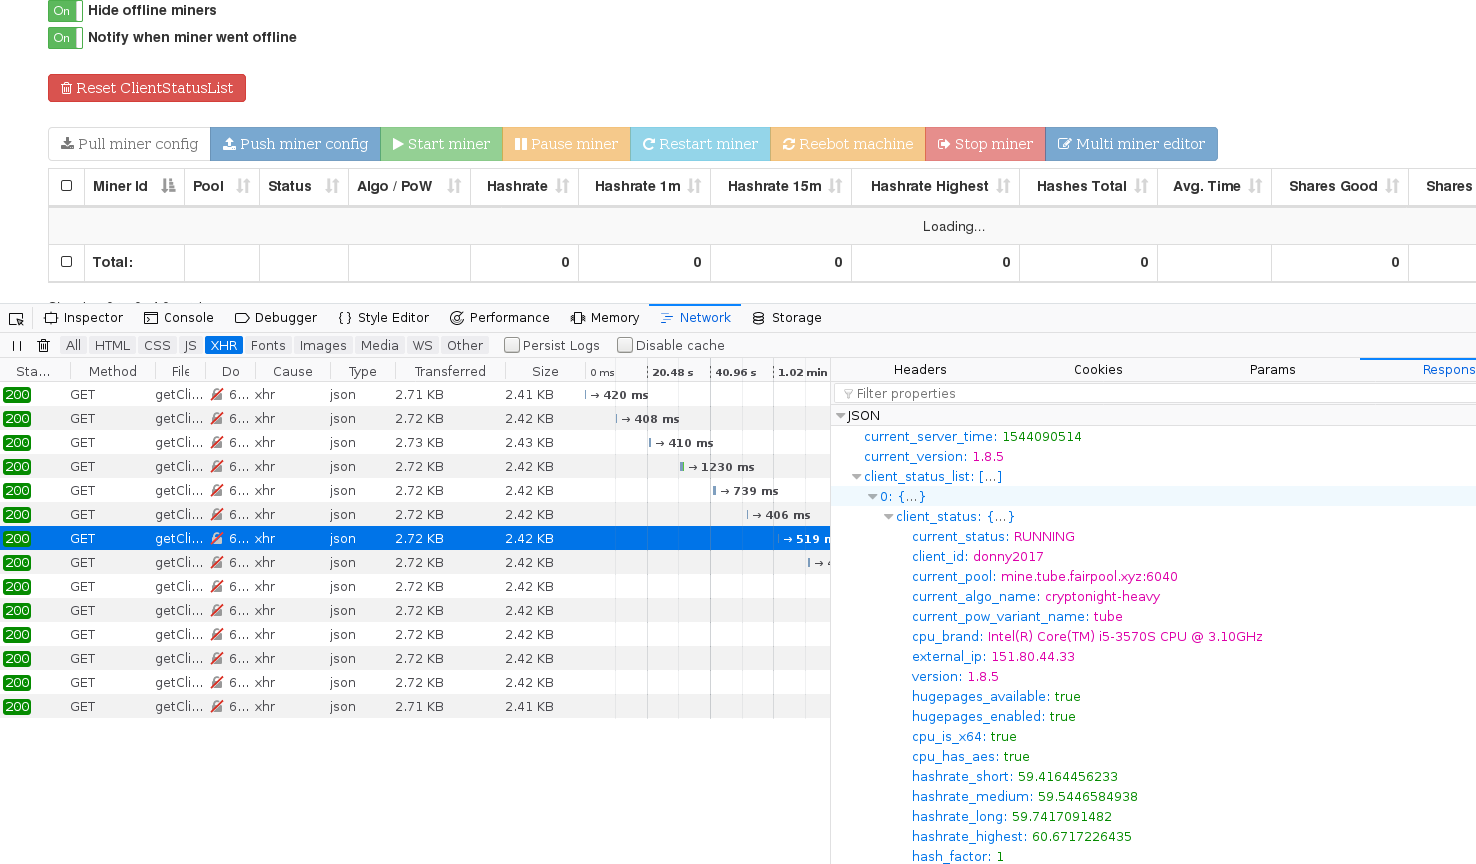Show the Headers panel tab

pos(920,370)
